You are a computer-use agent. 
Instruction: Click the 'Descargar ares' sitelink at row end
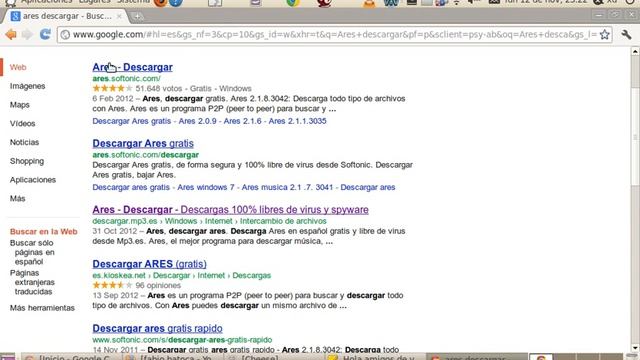coord(368,187)
